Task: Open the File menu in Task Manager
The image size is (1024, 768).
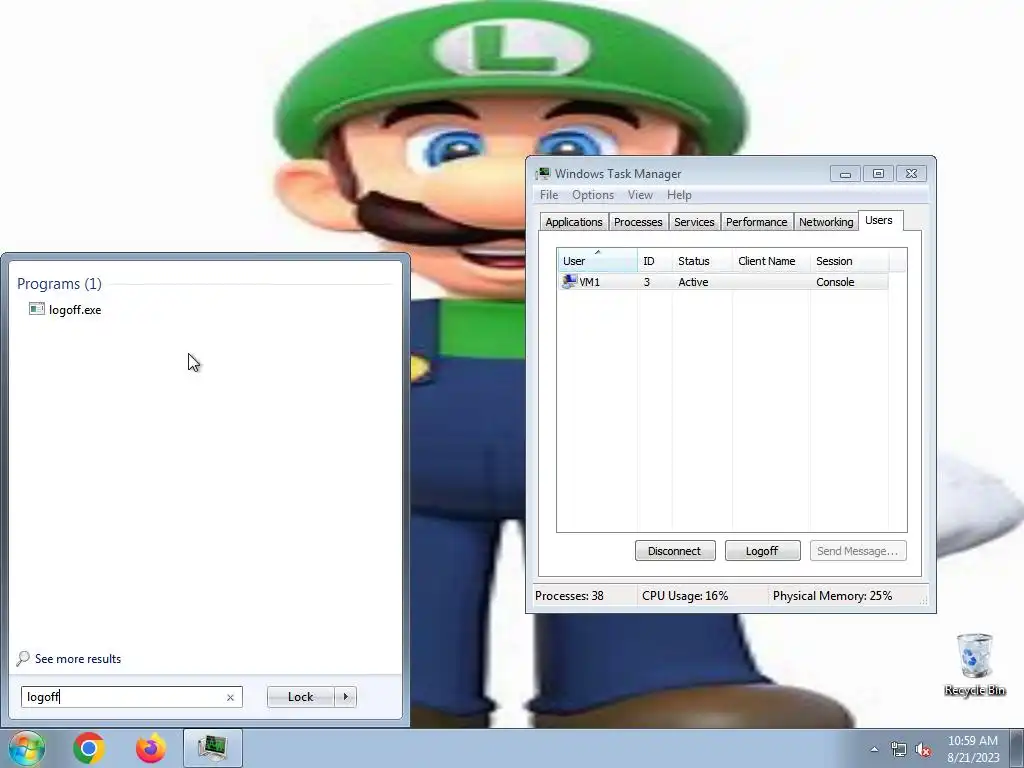Action: pyautogui.click(x=549, y=195)
